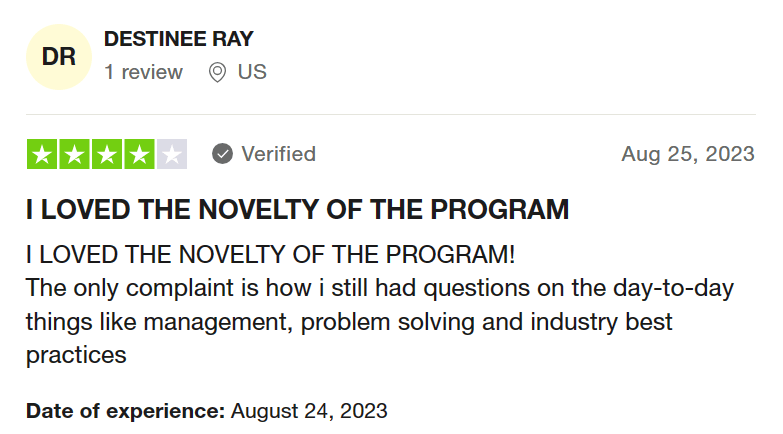Select the US country label
The image size is (783, 434).
coord(252,72)
